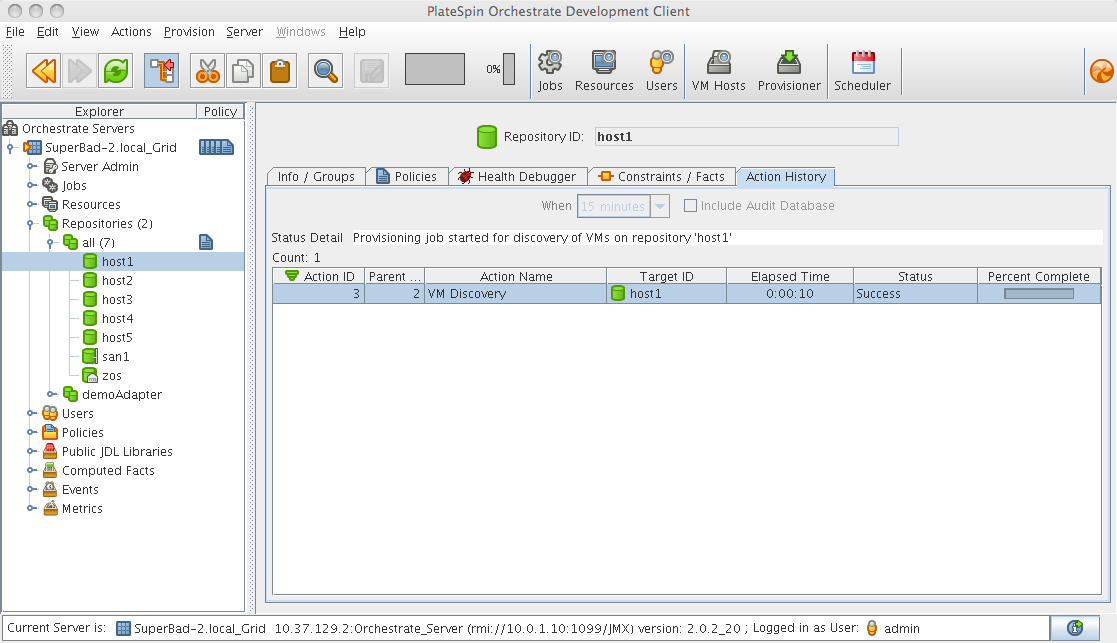Screen dimensions: 1117x643
Task: Click the Percent Complete progress bar
Action: 1039,294
